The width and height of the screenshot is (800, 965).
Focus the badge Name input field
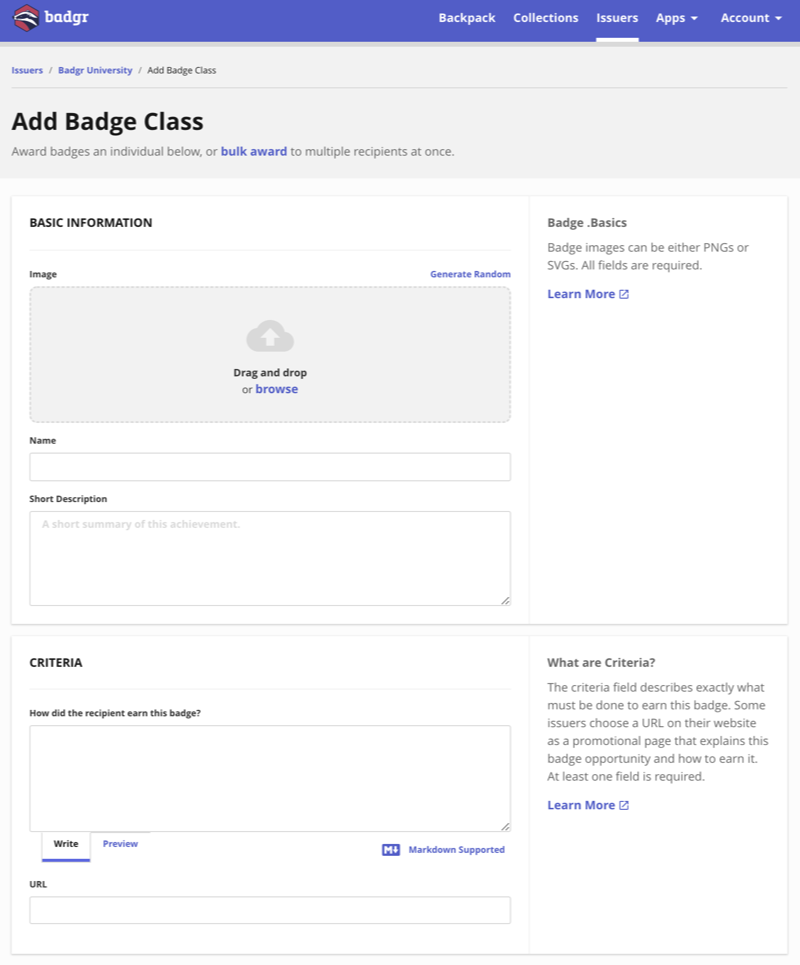click(x=270, y=467)
